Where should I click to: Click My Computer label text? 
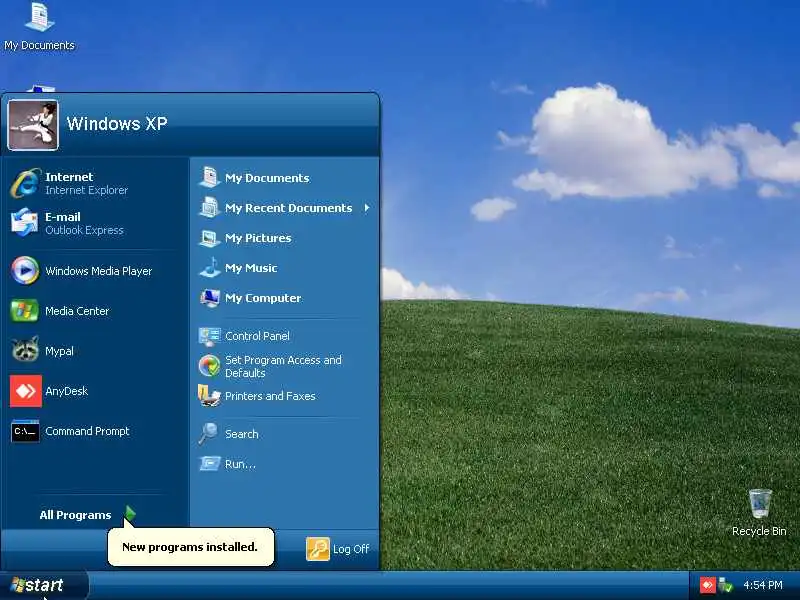(x=263, y=298)
